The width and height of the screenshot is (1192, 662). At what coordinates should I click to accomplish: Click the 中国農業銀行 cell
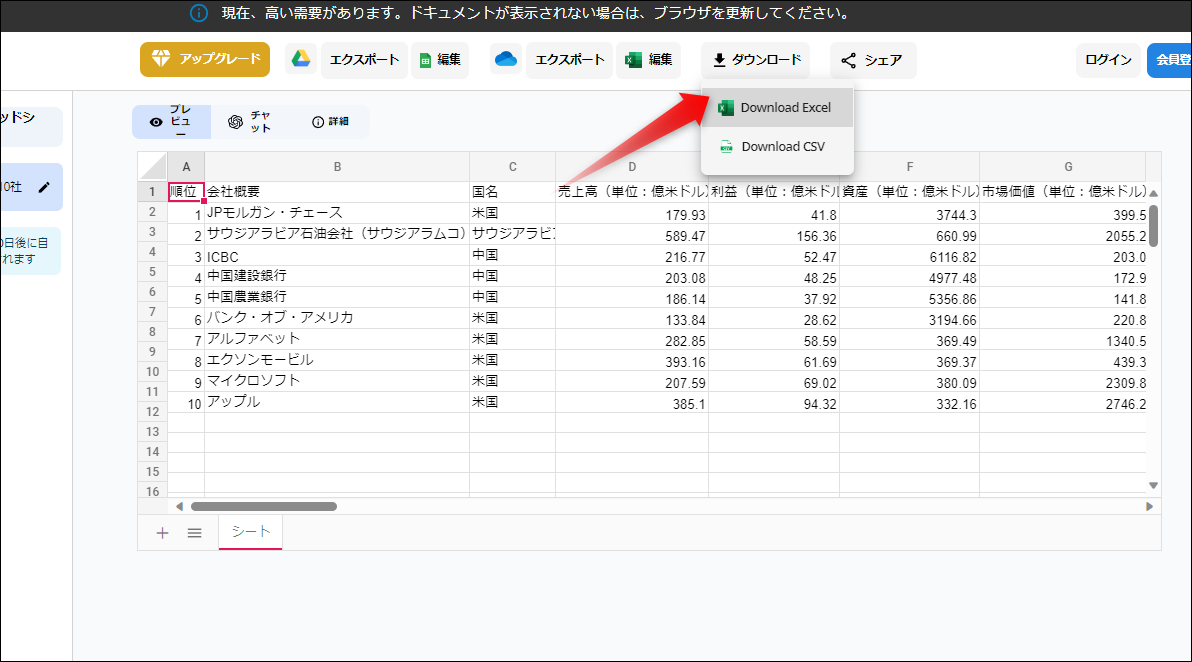tap(337, 297)
